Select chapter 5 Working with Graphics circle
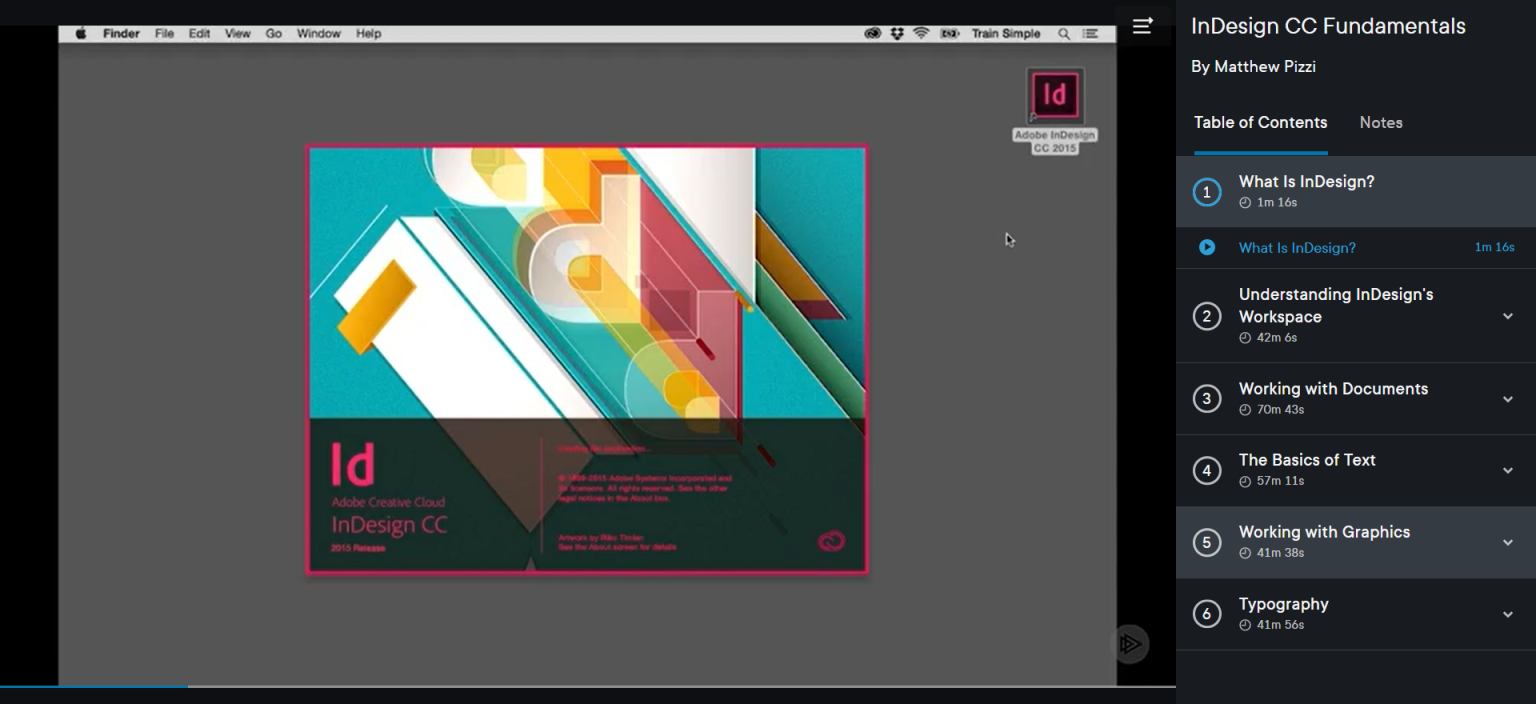This screenshot has width=1536, height=704. click(1207, 542)
